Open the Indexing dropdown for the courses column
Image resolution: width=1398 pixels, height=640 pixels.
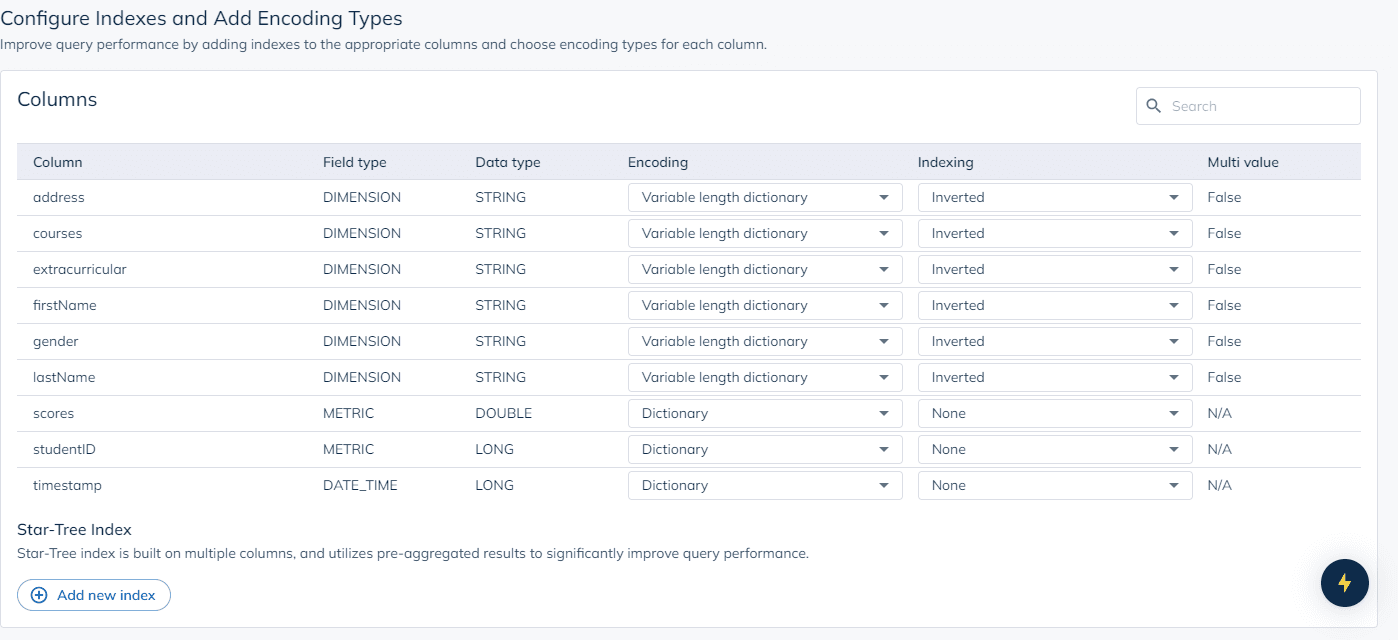click(x=1054, y=233)
